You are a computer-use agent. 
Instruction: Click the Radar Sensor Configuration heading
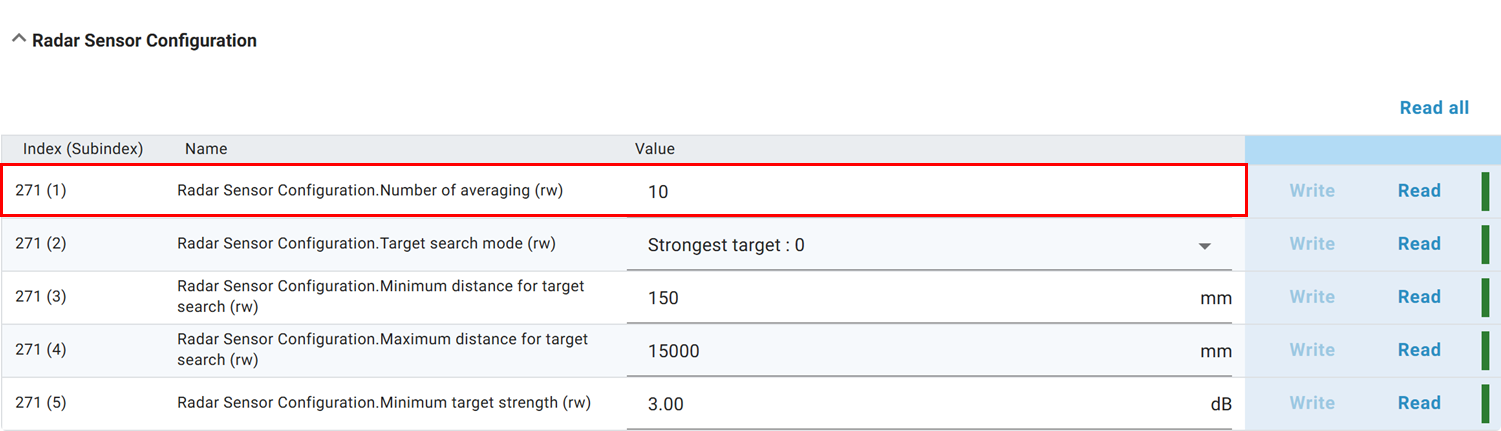(144, 41)
